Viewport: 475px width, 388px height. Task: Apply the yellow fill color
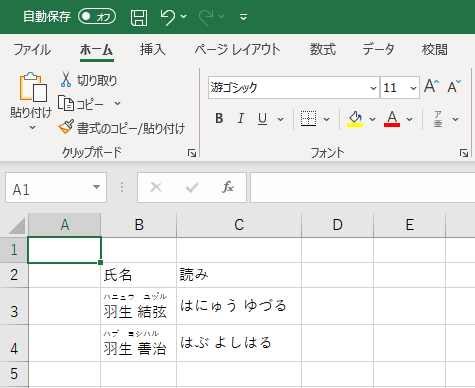point(355,119)
